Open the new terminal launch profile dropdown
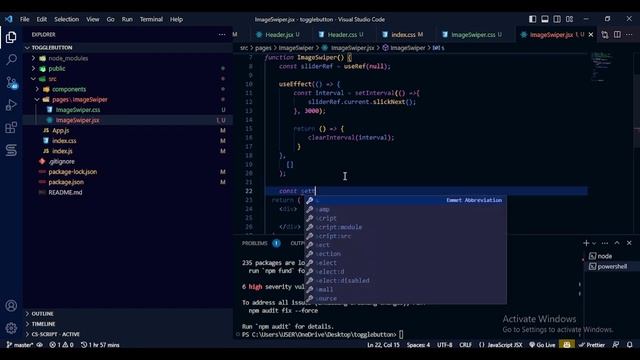Screen dimensions: 640x360 coord(594,243)
